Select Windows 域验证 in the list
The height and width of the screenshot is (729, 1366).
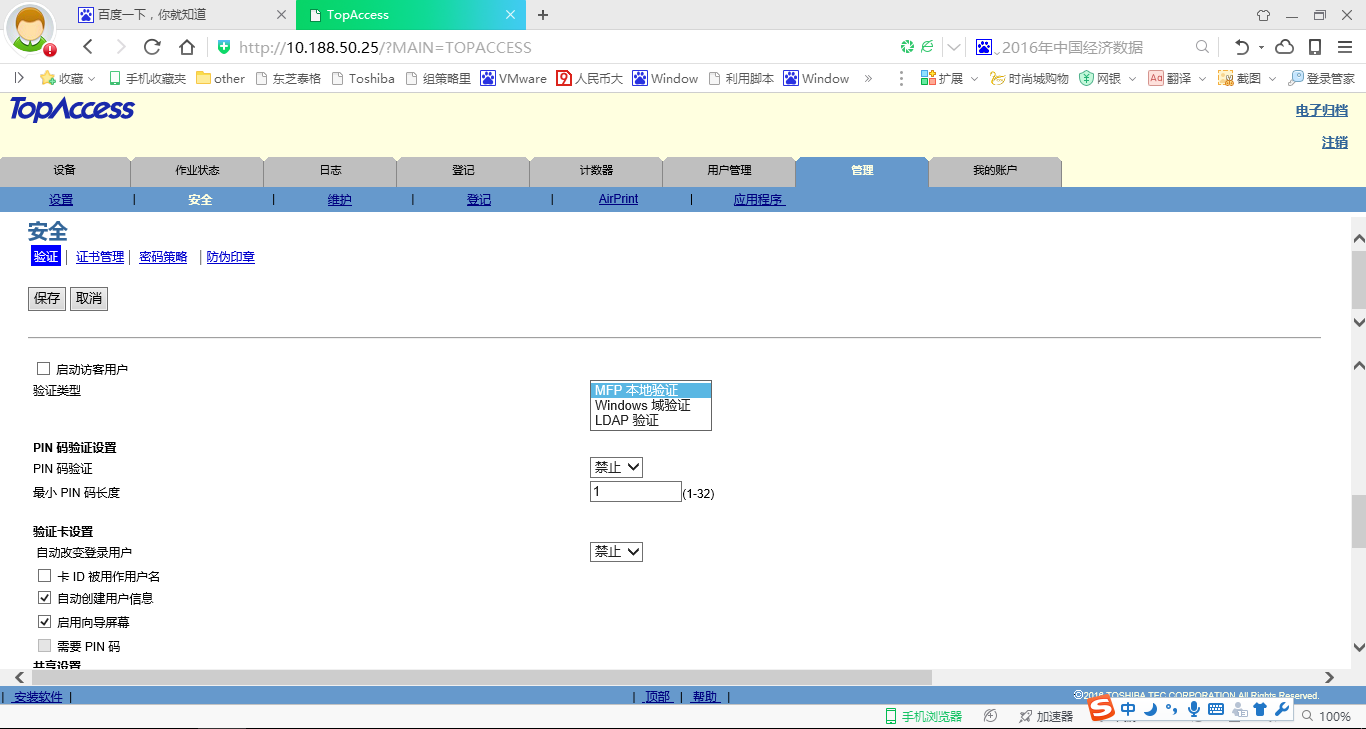pyautogui.click(x=643, y=405)
